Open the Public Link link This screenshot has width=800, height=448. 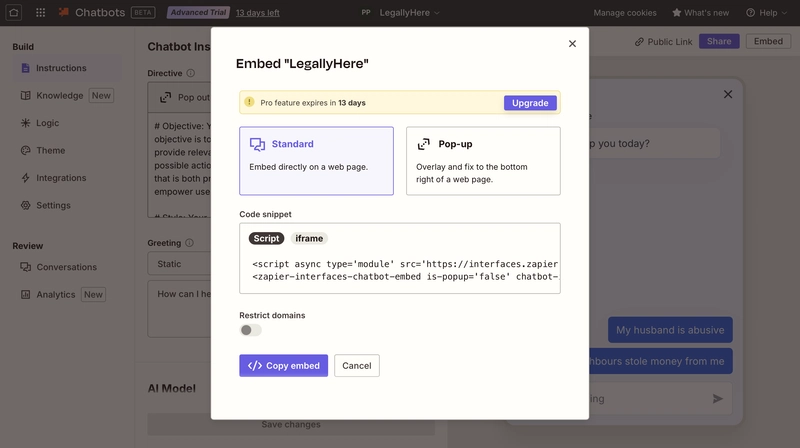(663, 42)
